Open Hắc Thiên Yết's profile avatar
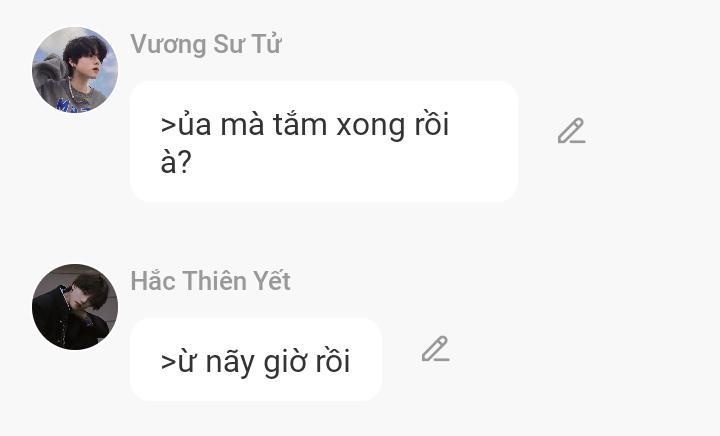This screenshot has width=720, height=436. [x=75, y=307]
